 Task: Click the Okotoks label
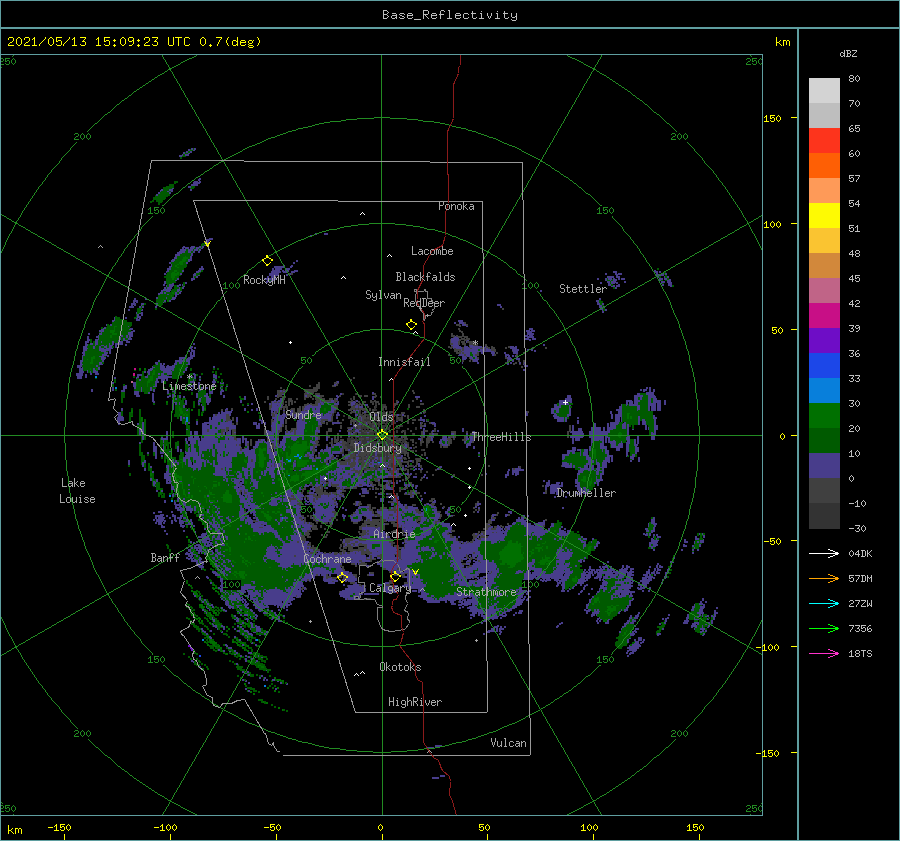tap(400, 667)
